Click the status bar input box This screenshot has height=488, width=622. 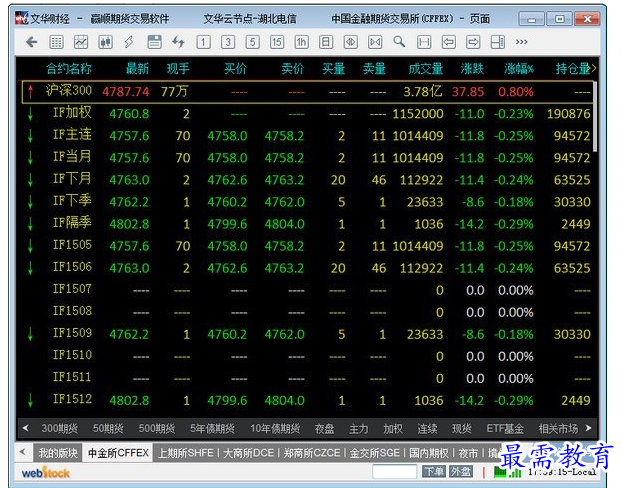coord(395,472)
